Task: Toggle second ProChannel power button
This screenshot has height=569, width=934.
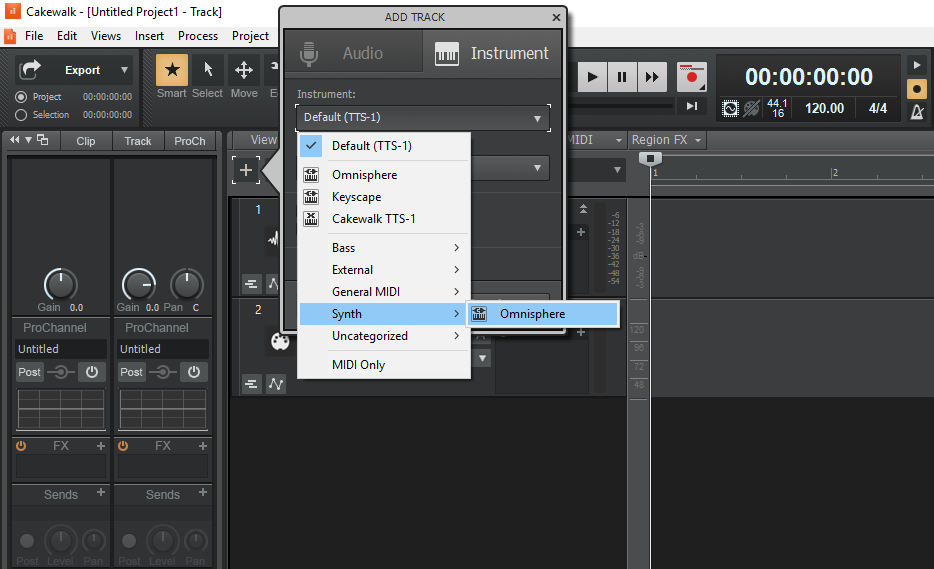Action: click(194, 372)
